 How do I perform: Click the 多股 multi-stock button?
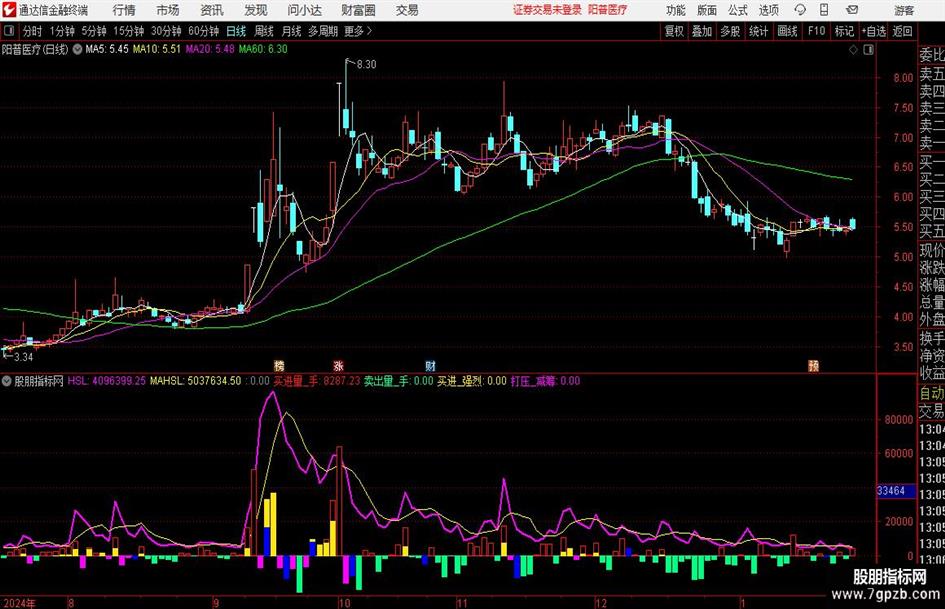(730, 31)
